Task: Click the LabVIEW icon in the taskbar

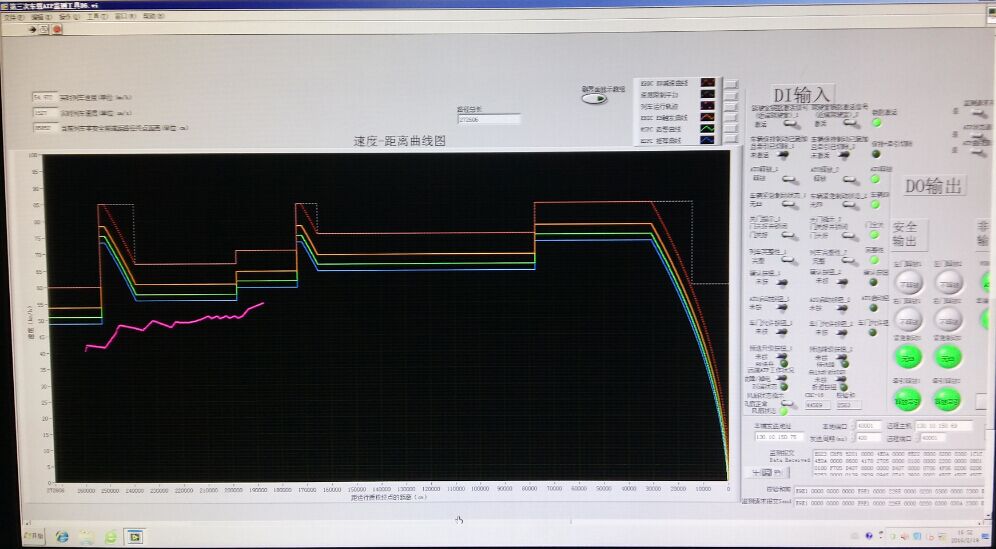Action: pyautogui.click(x=134, y=536)
